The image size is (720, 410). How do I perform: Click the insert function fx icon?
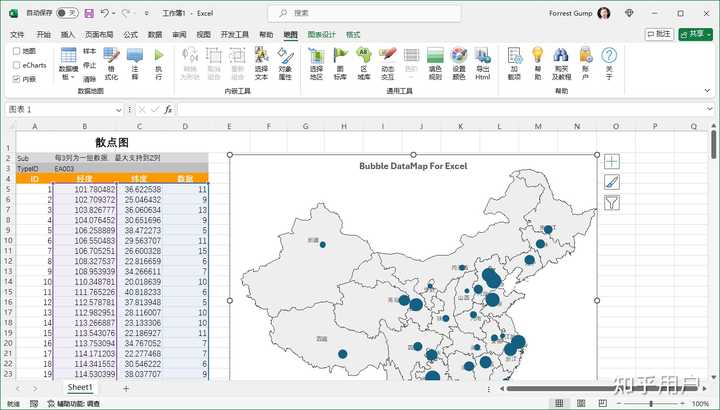[168, 109]
